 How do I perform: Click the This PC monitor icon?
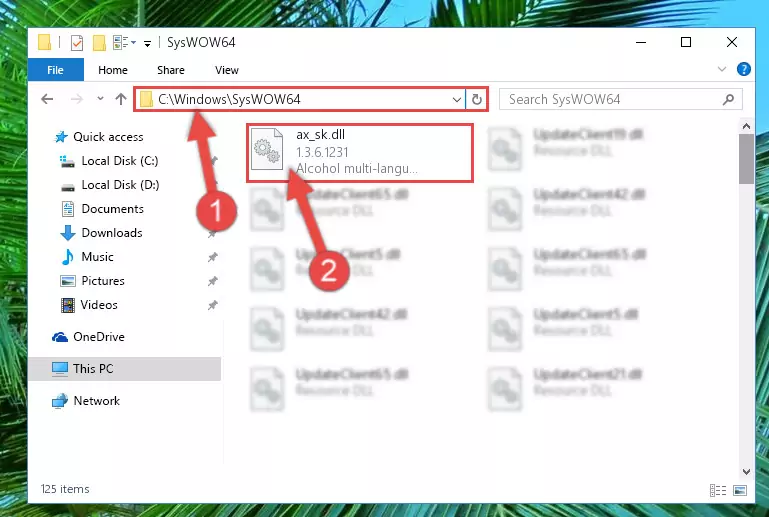(x=60, y=369)
